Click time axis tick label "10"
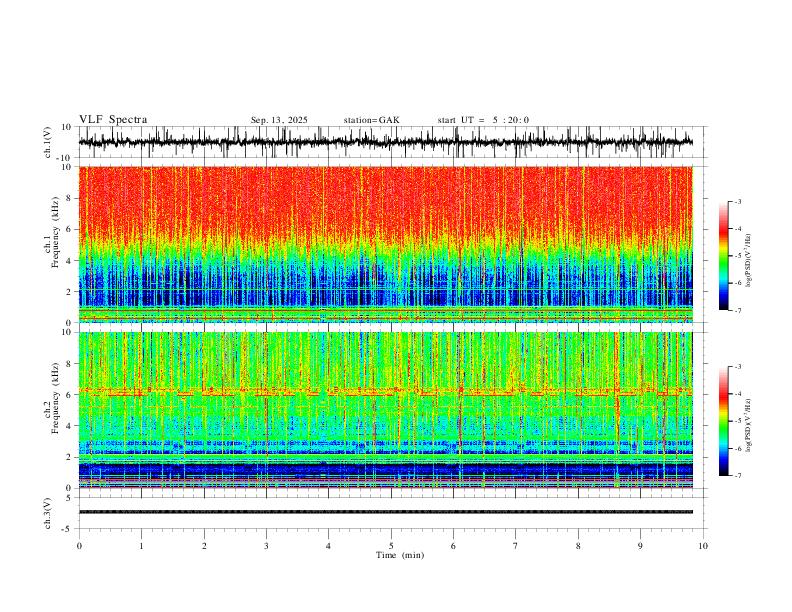The width and height of the screenshot is (792, 612). pos(703,546)
